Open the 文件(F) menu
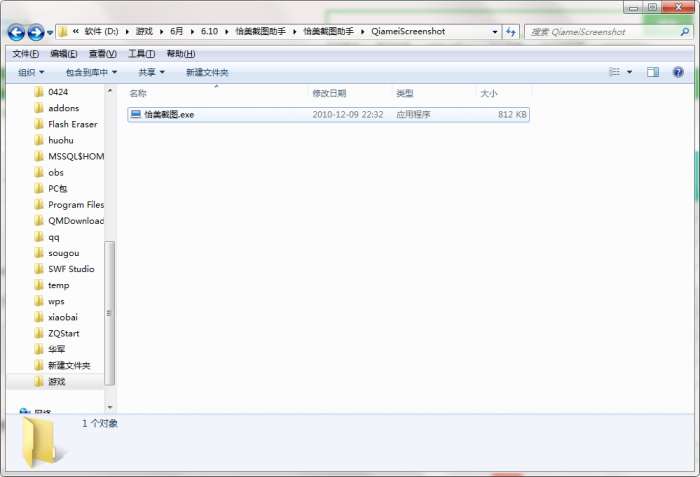This screenshot has height=477, width=700. click(25, 54)
